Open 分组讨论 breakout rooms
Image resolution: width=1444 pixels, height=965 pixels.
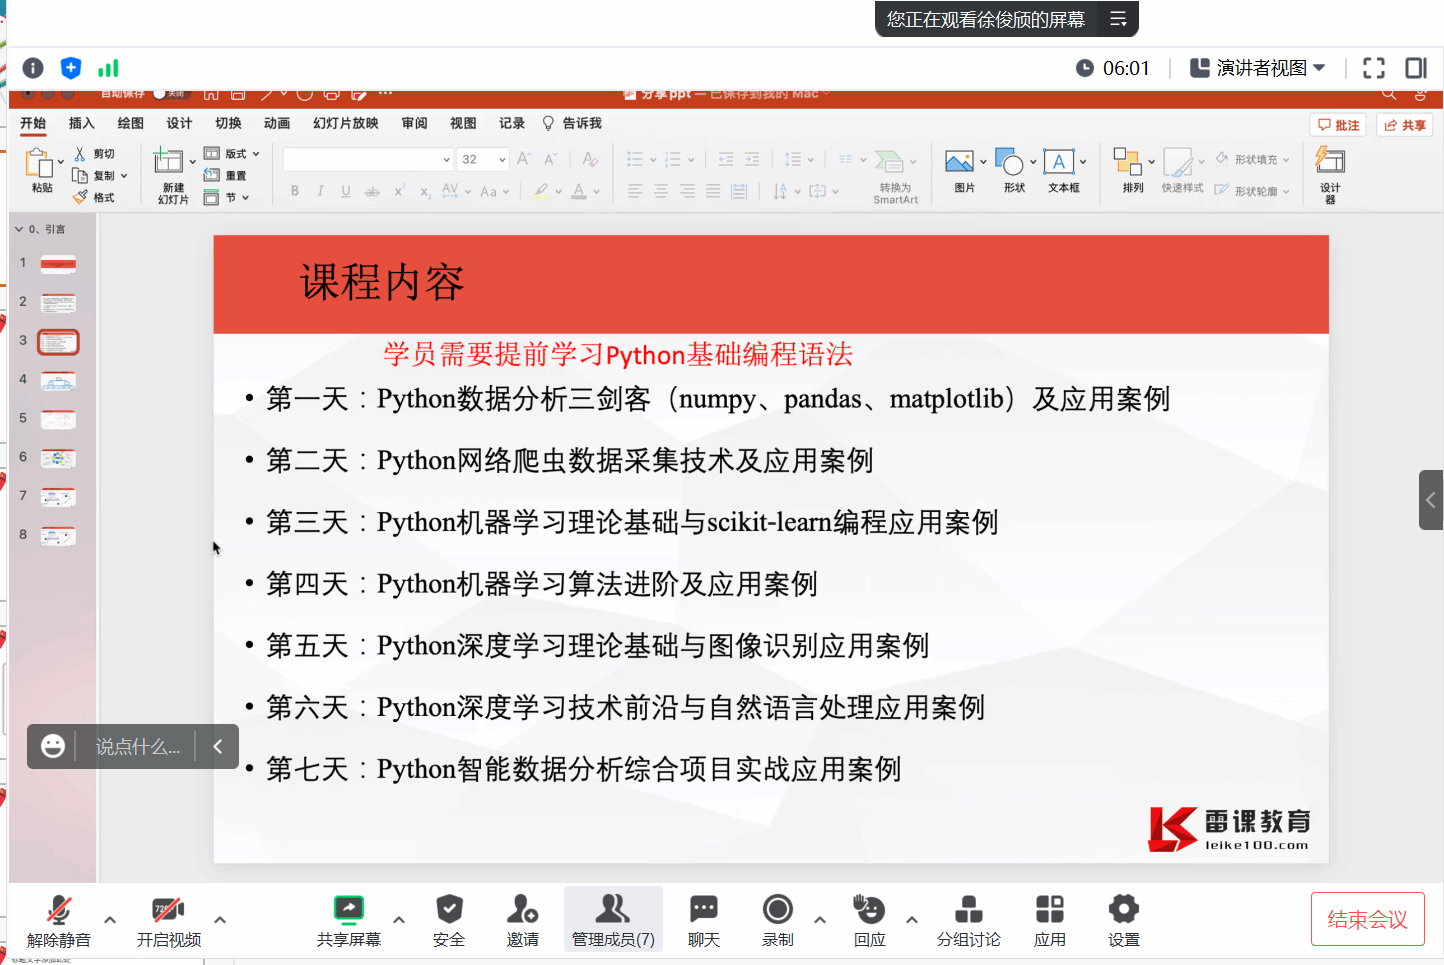[968, 910]
